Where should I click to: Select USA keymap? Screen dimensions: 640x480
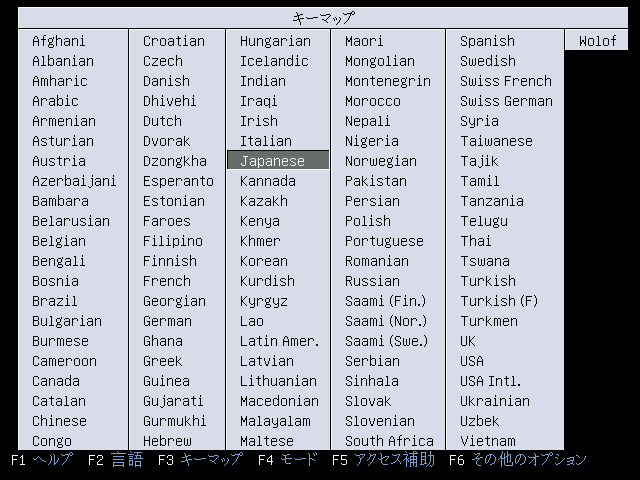pyautogui.click(x=472, y=361)
